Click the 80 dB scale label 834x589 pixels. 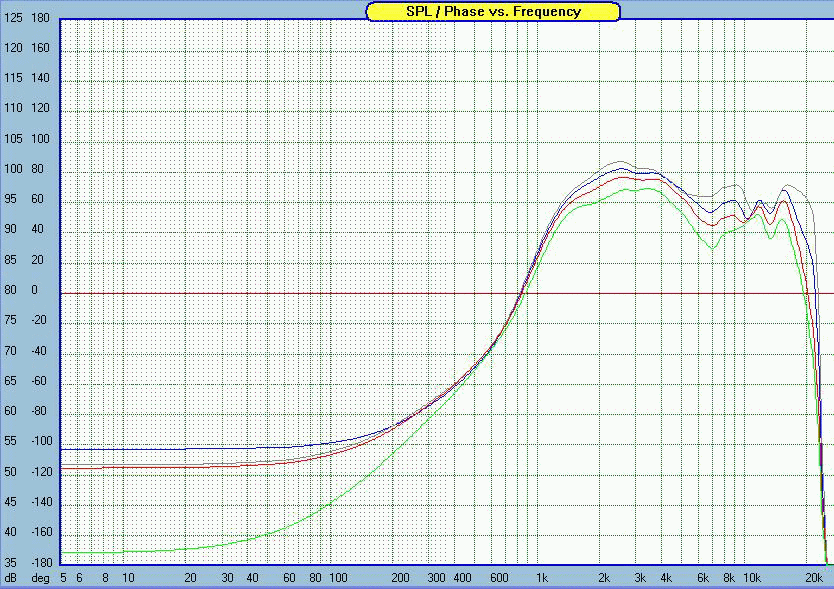(x=10, y=290)
